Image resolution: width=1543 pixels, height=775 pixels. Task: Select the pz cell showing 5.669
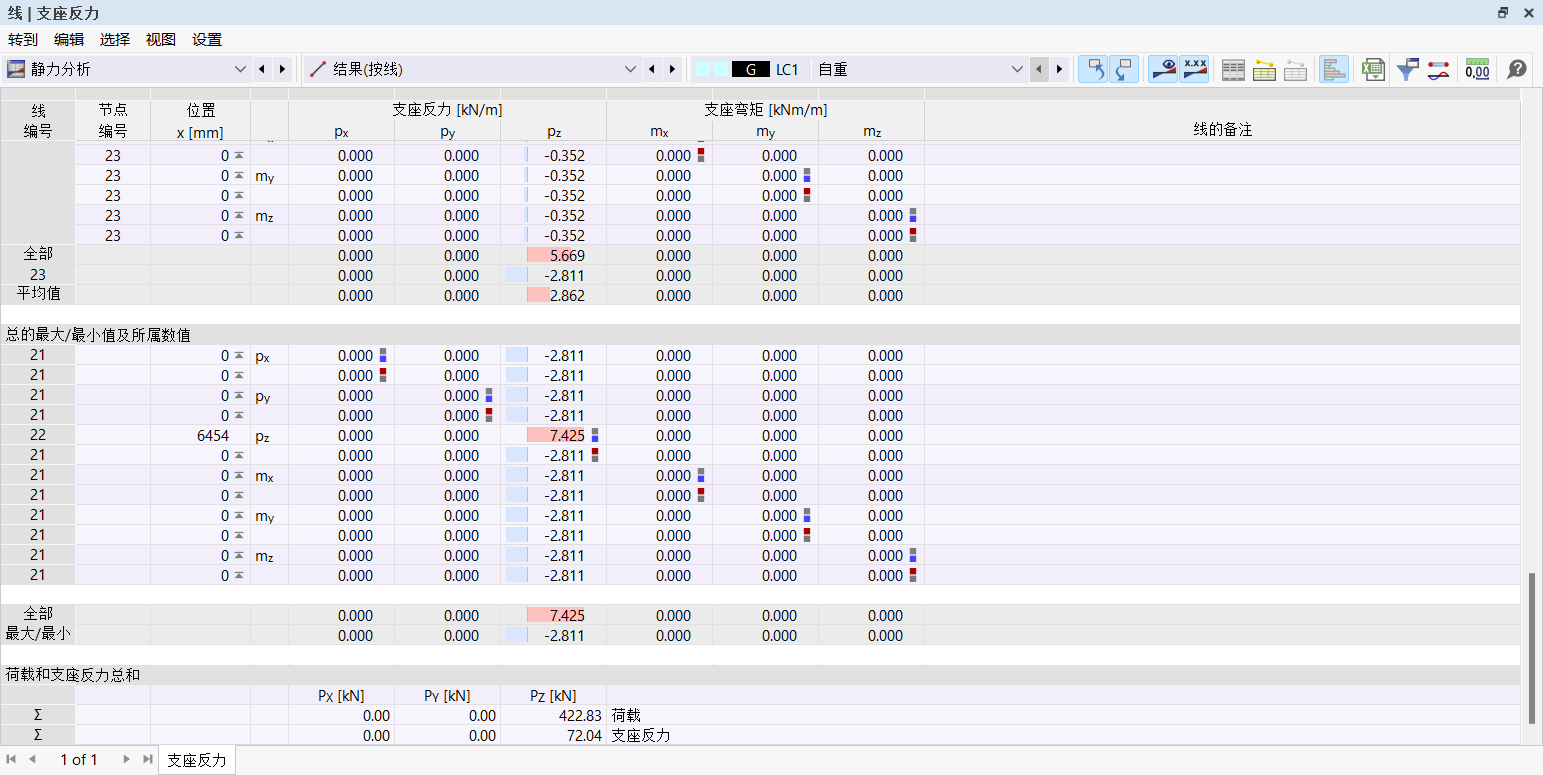[553, 255]
